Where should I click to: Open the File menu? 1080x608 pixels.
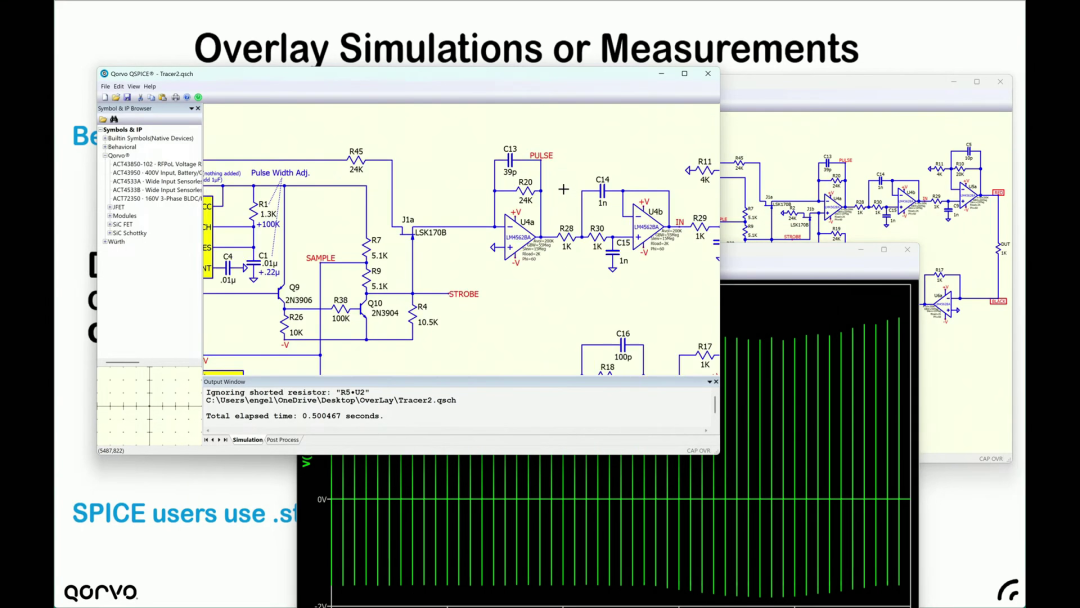105,86
